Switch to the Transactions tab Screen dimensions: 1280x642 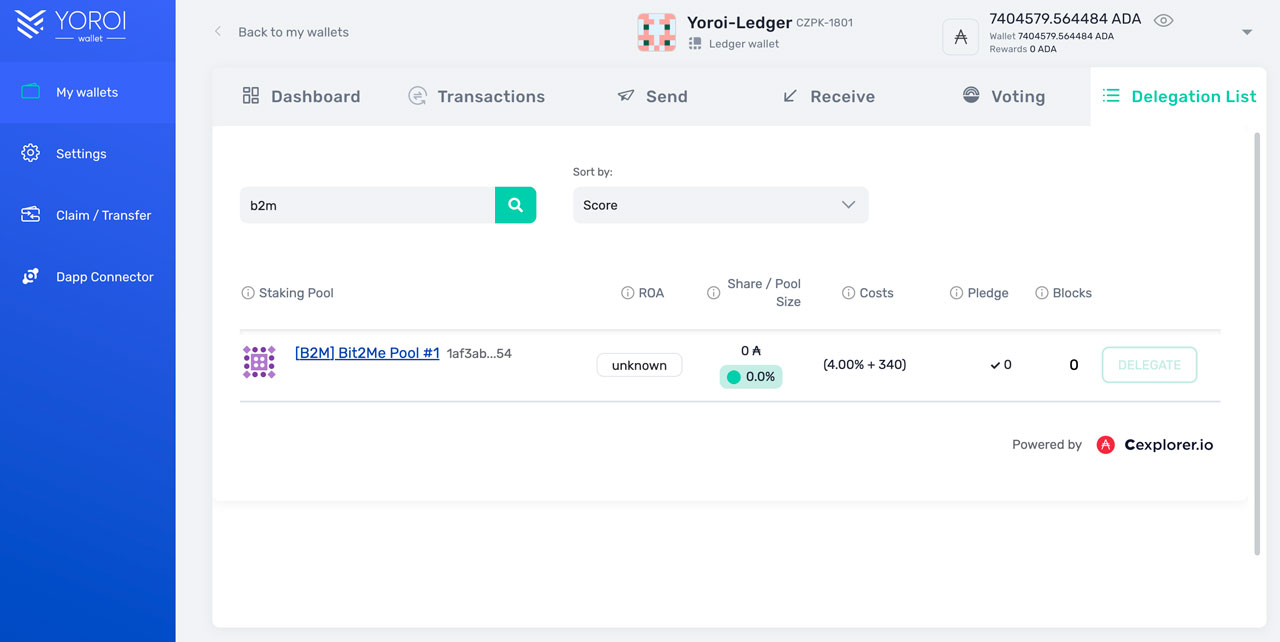(477, 96)
